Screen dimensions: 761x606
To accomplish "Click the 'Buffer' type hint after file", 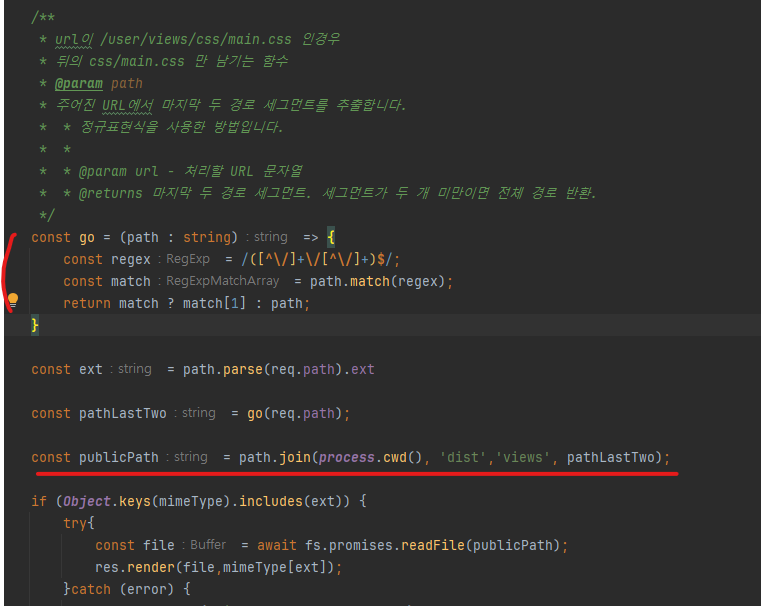I will (208, 545).
